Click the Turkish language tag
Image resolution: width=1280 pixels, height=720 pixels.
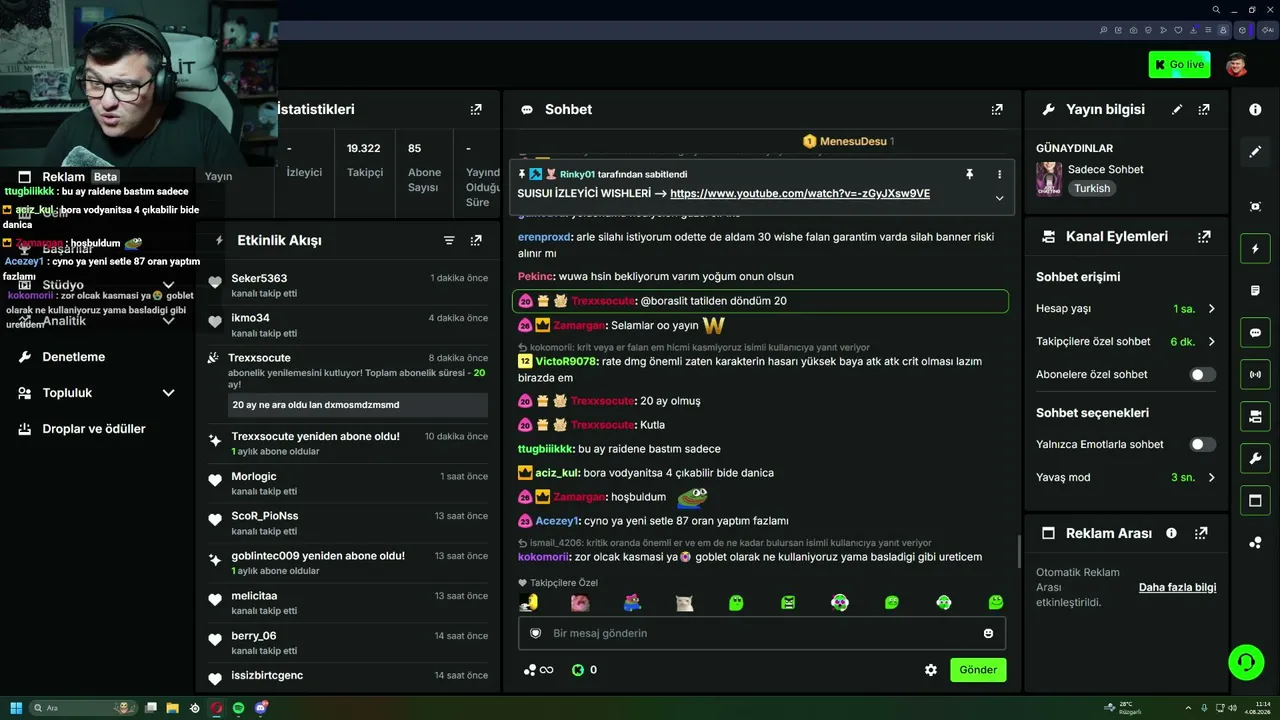(x=1092, y=188)
